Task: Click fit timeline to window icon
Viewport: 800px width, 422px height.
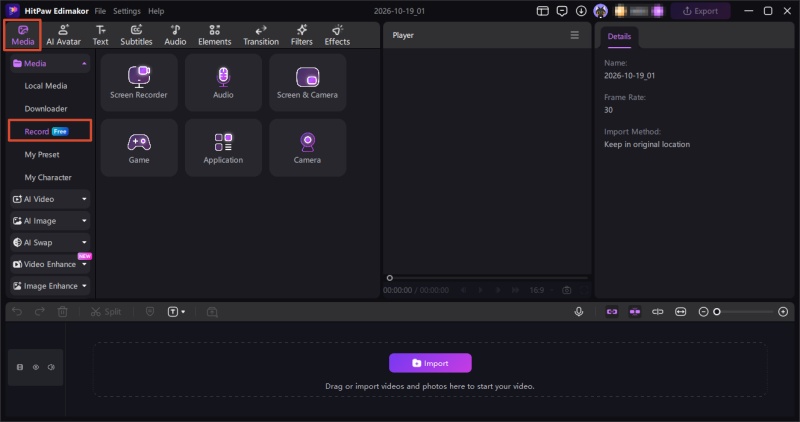Action: [x=681, y=311]
